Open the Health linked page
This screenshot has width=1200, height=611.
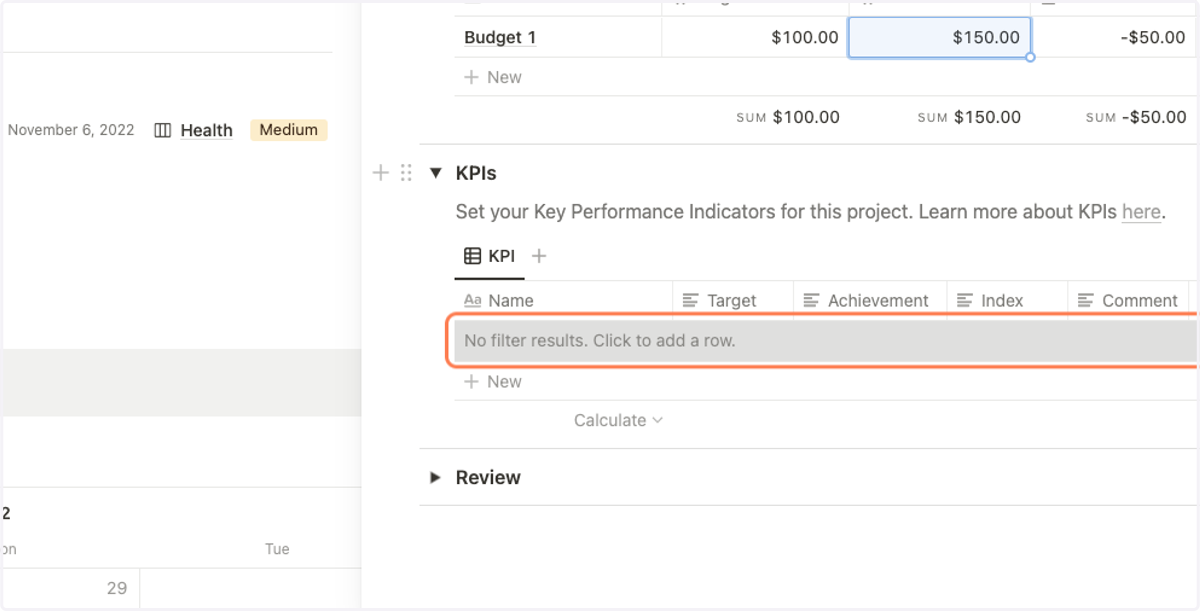coord(206,130)
